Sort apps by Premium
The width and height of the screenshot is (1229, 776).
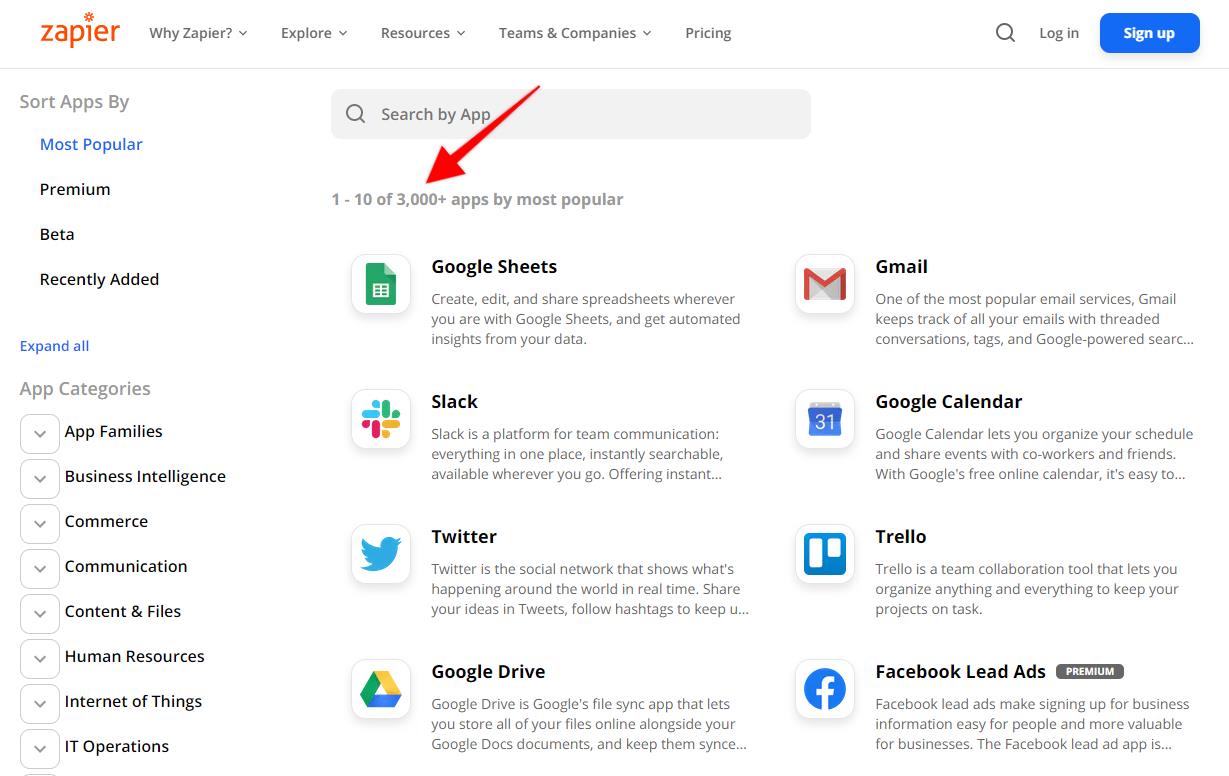(75, 189)
